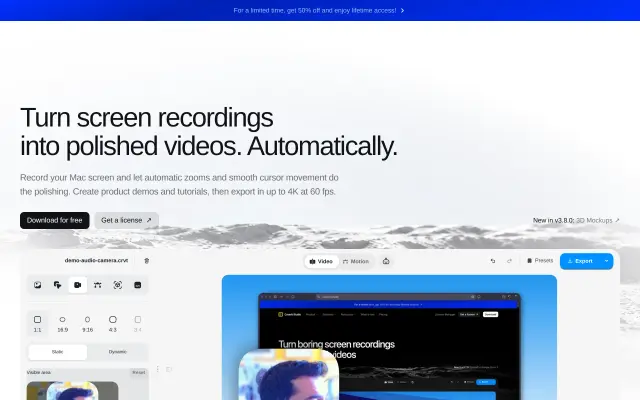The width and height of the screenshot is (640, 400).
Task: Click the recorded browser window in preview
Action: [x=390, y=346]
